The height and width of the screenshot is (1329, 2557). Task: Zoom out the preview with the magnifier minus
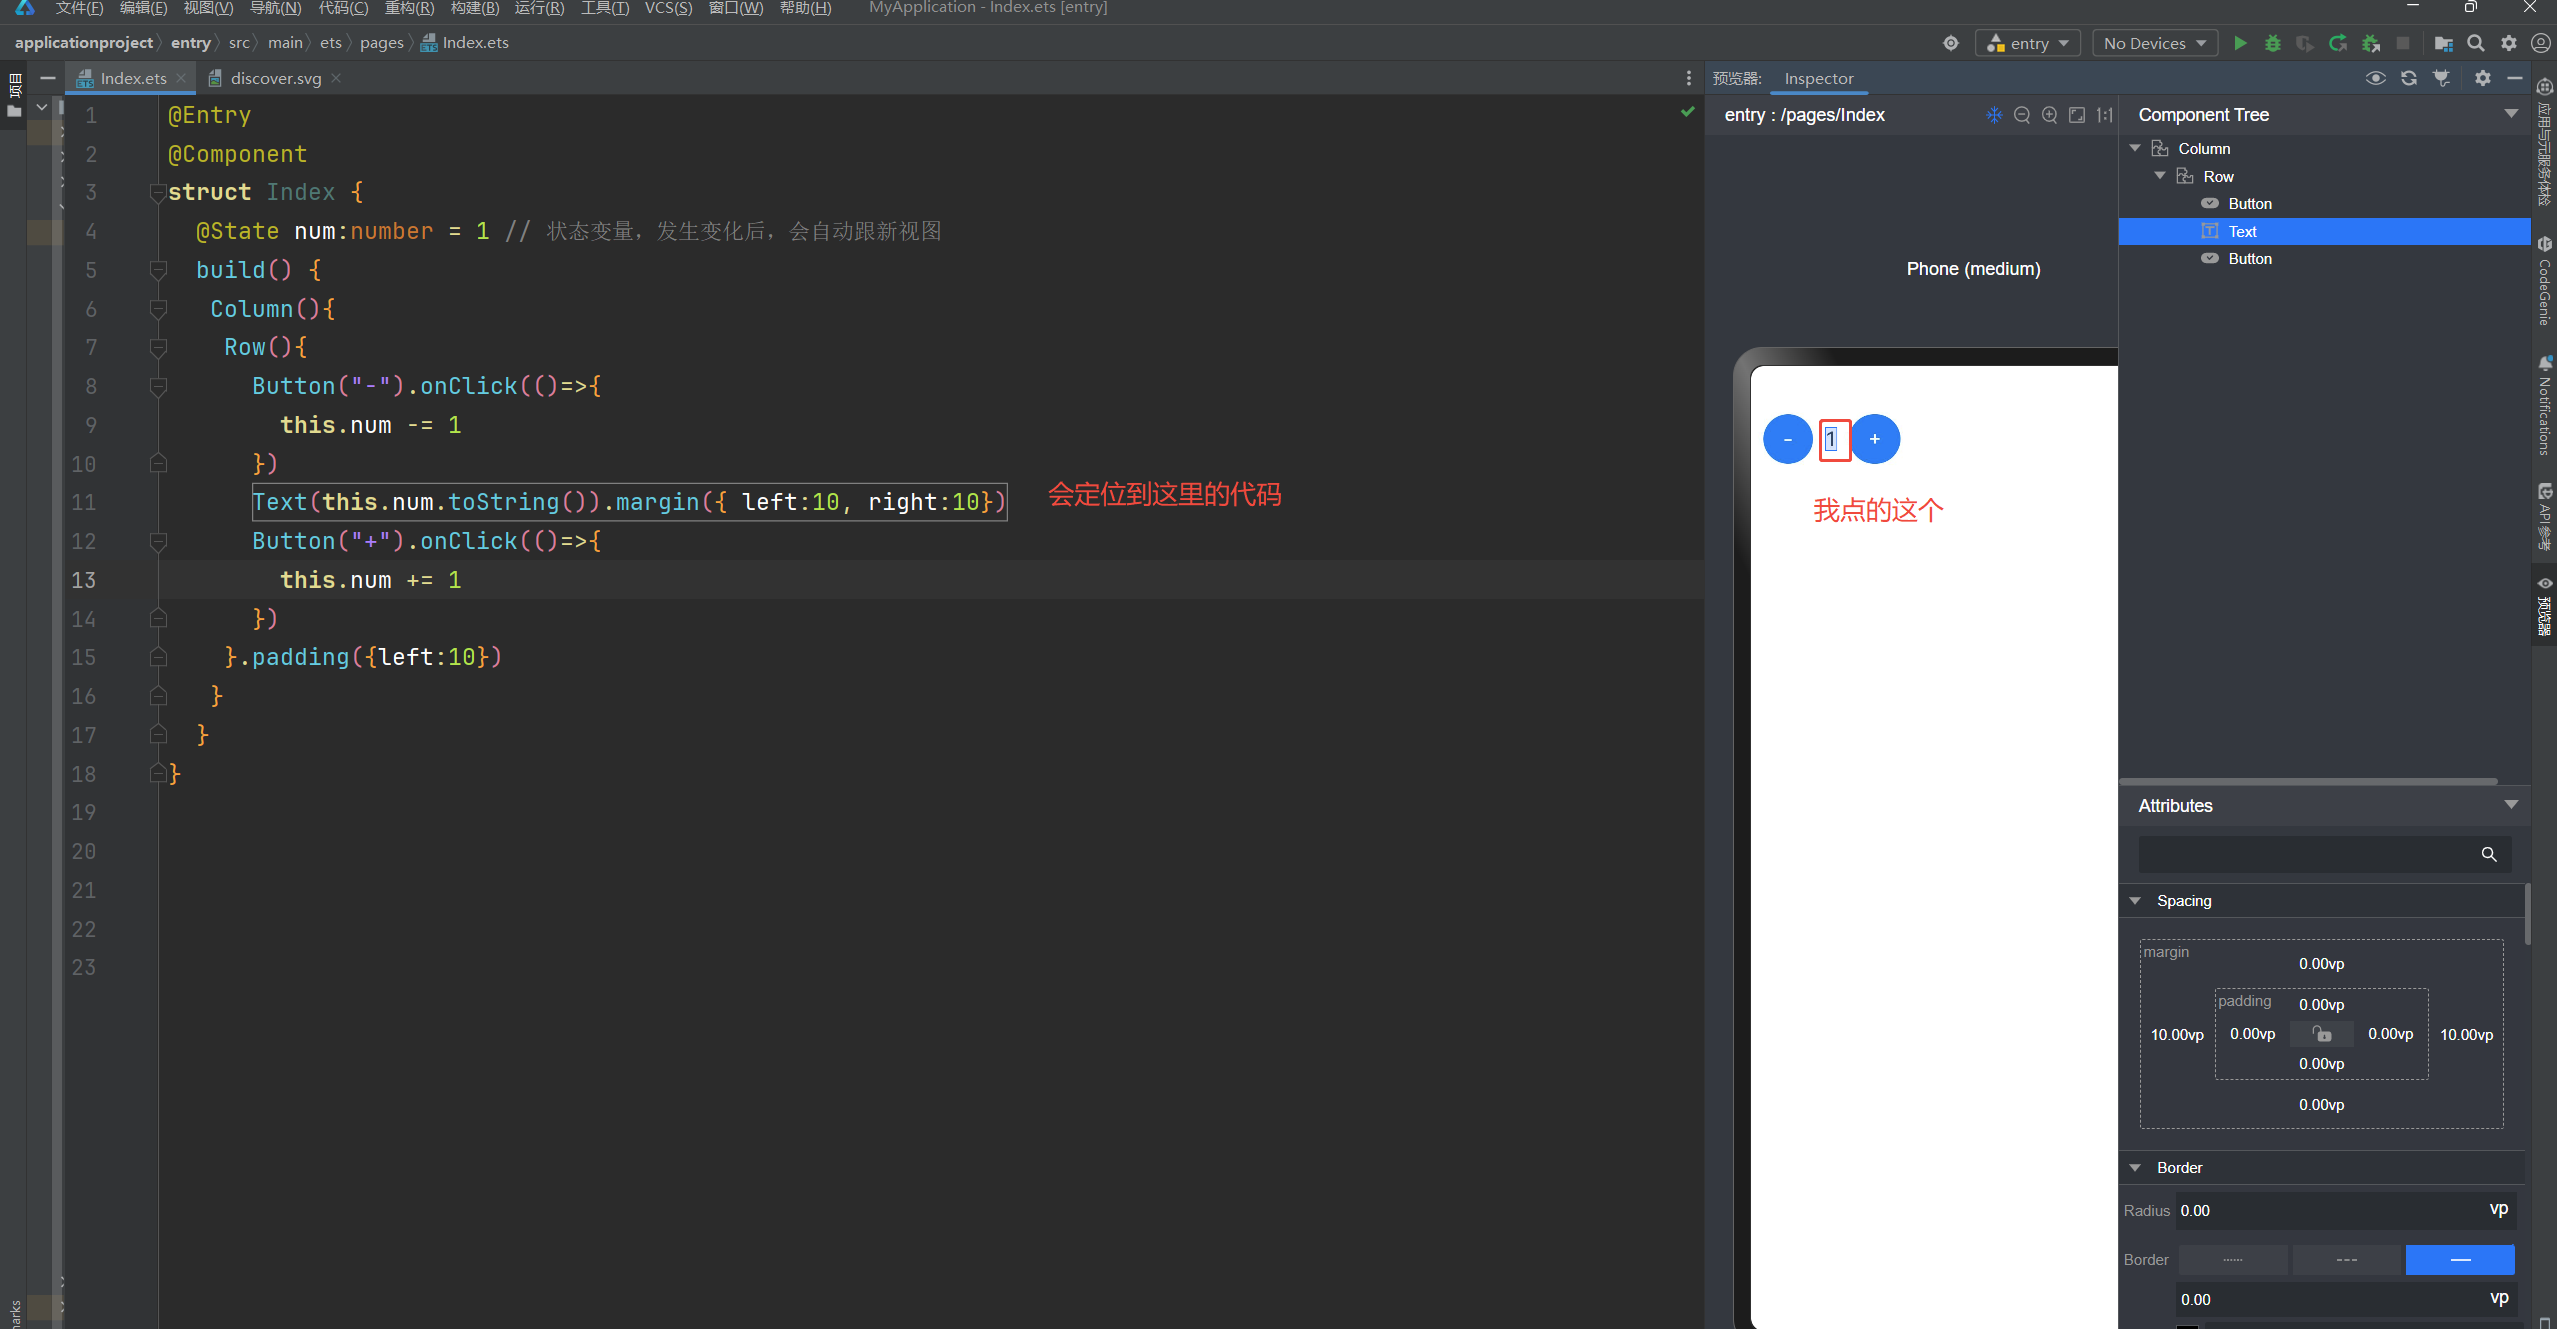[2021, 115]
